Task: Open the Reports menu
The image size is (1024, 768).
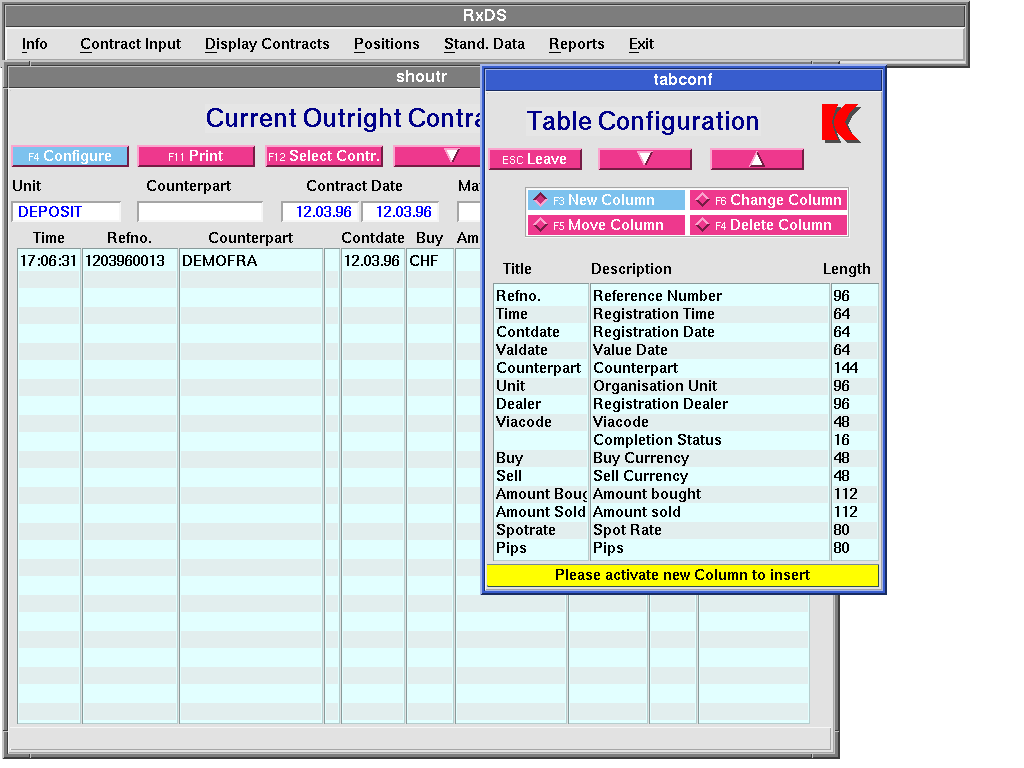Action: tap(577, 44)
